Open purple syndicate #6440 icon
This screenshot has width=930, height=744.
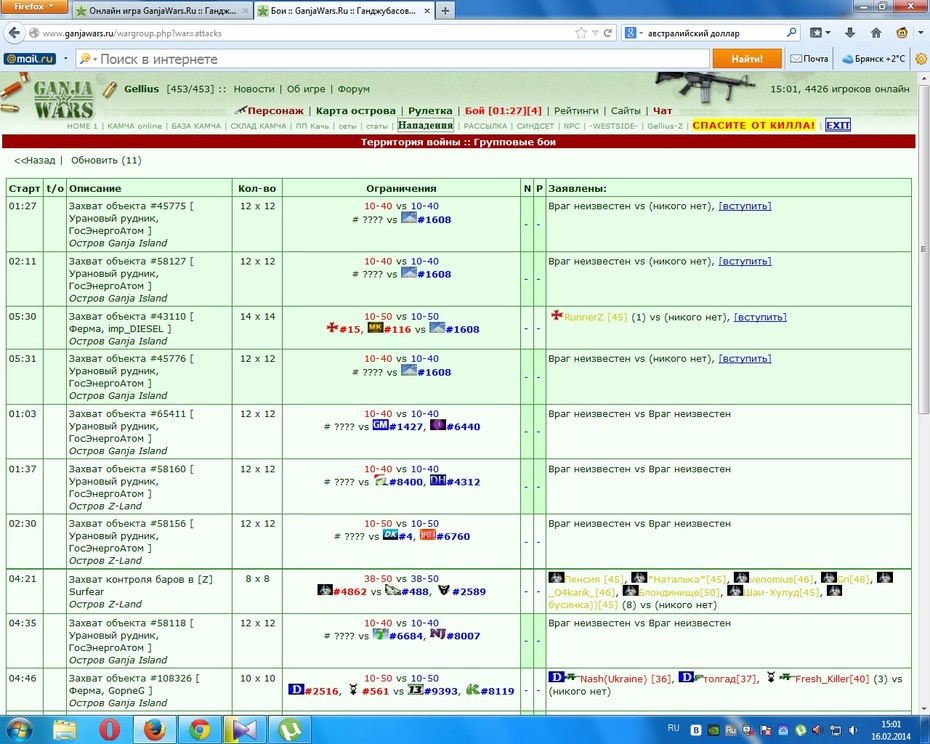(437, 425)
